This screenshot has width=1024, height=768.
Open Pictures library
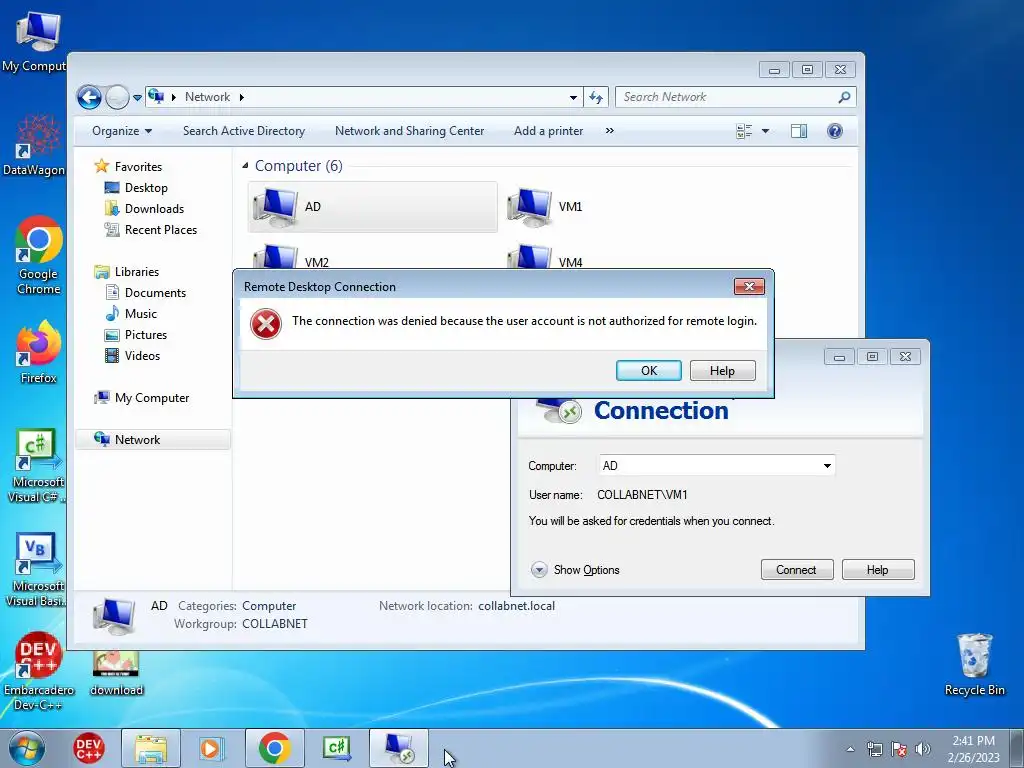point(136,334)
